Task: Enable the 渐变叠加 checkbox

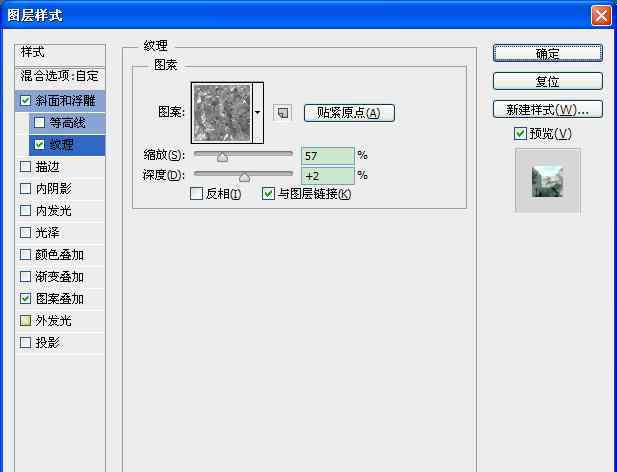Action: (x=26, y=277)
